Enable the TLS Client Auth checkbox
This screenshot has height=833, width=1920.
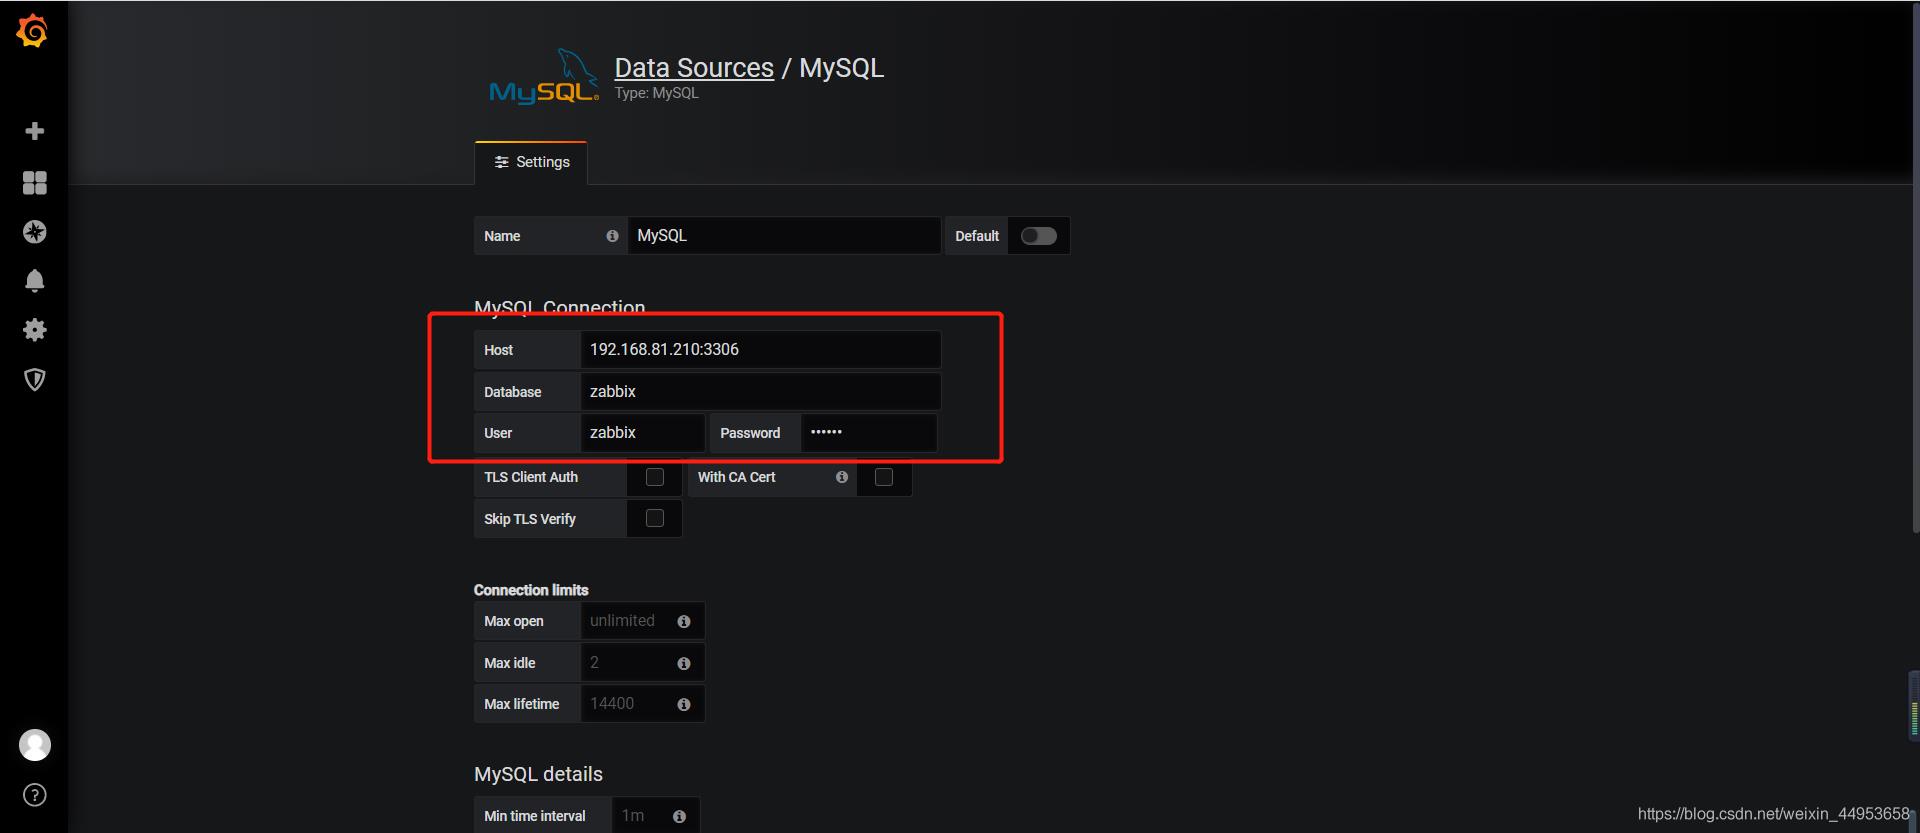tap(655, 477)
